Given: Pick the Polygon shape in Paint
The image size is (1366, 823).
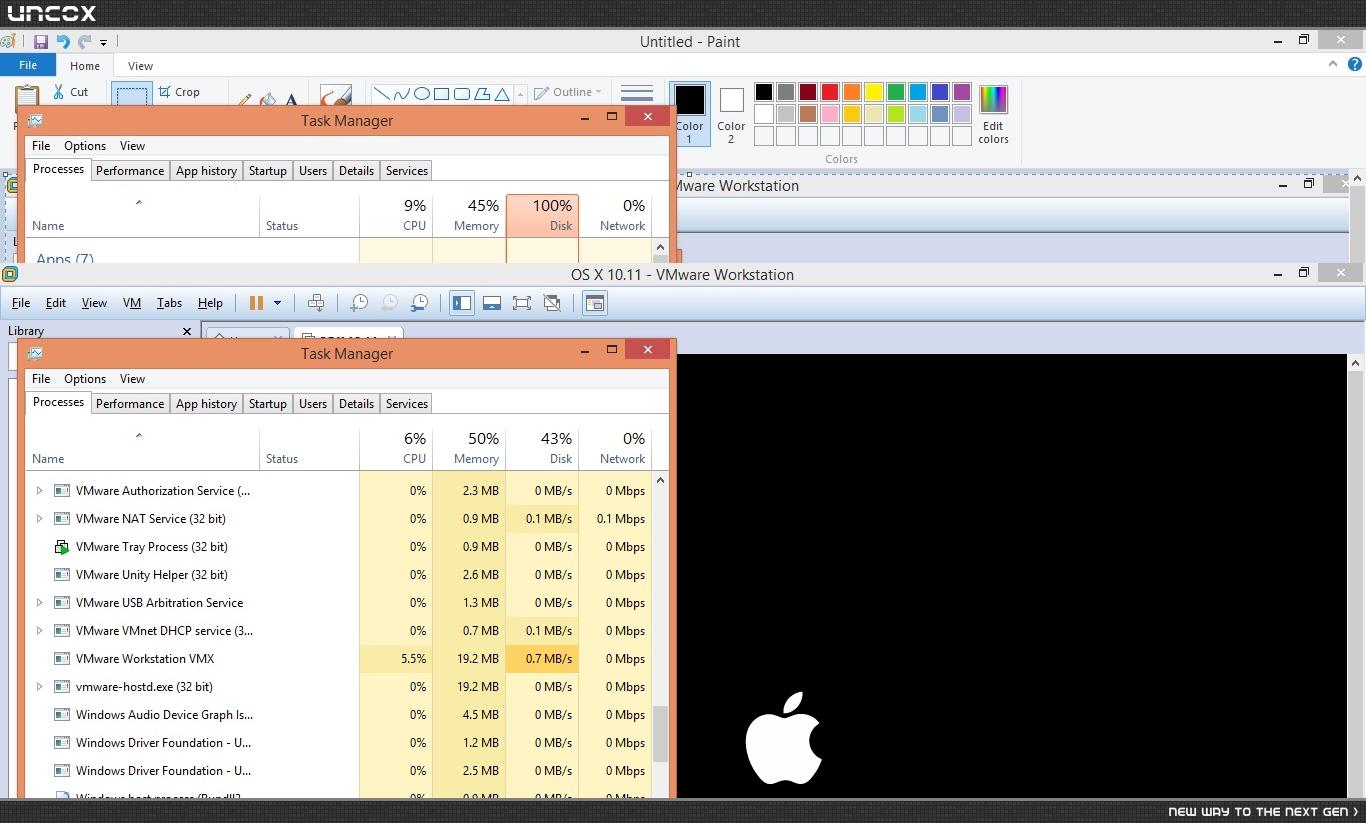Looking at the screenshot, I should pos(481,94).
